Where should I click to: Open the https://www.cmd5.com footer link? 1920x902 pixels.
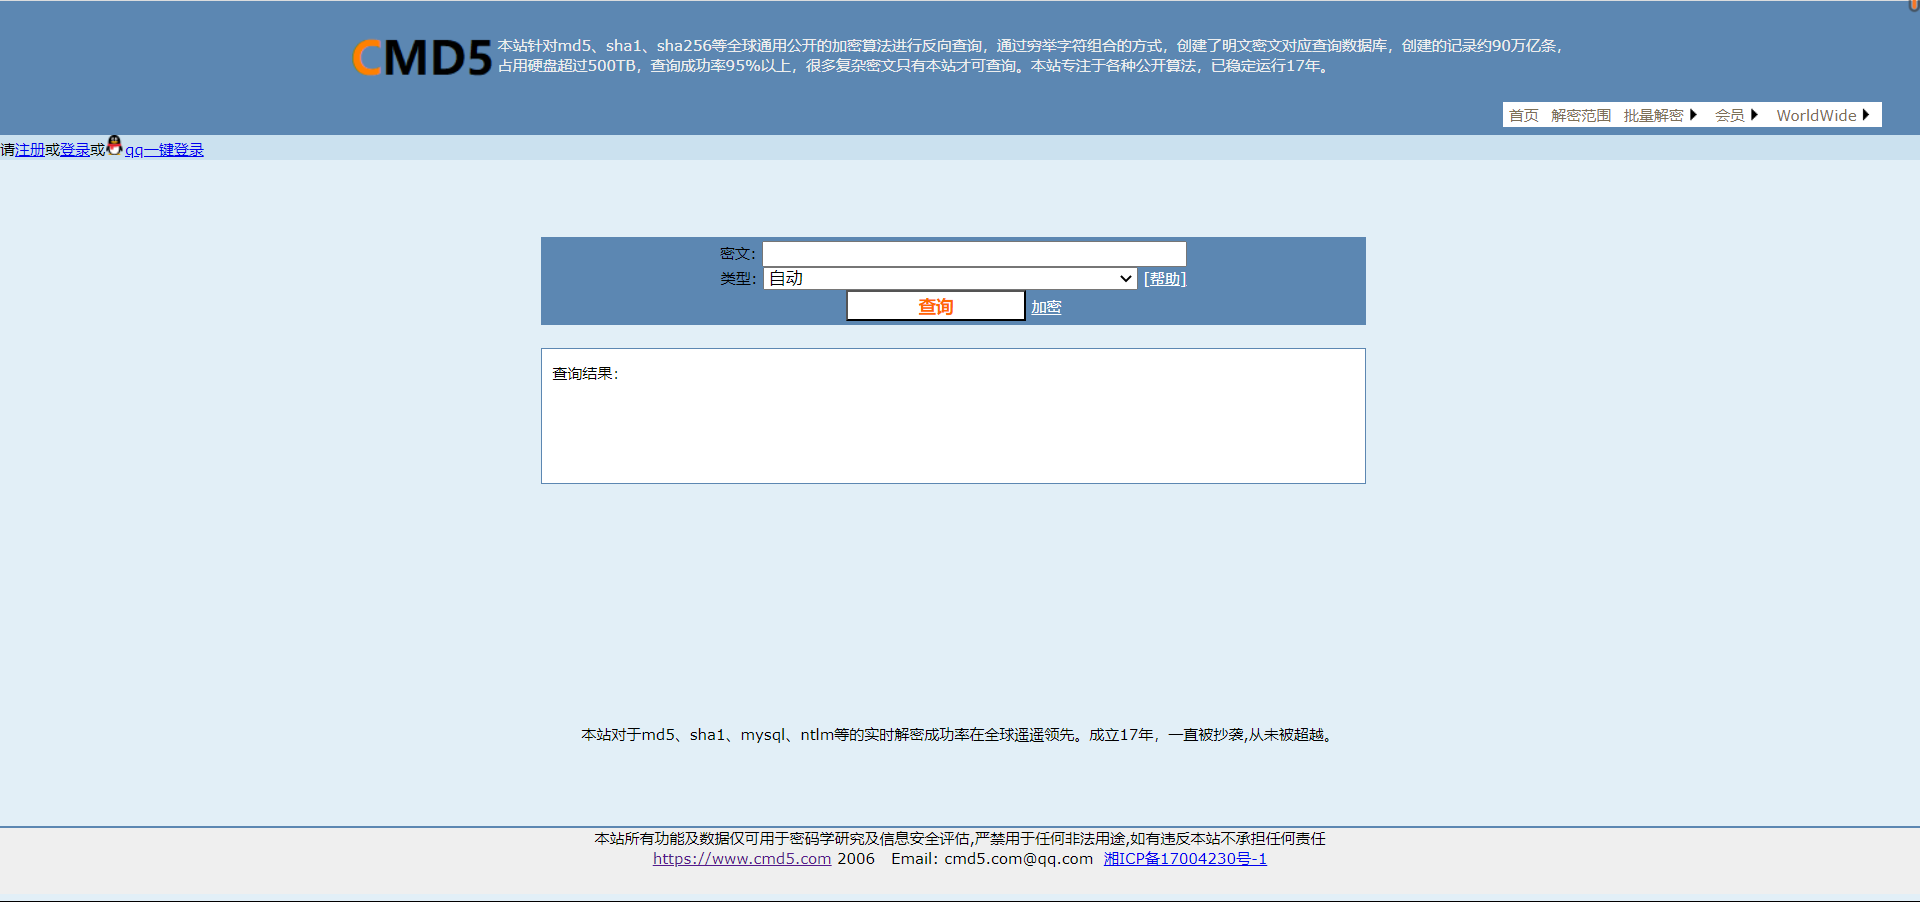coord(741,858)
